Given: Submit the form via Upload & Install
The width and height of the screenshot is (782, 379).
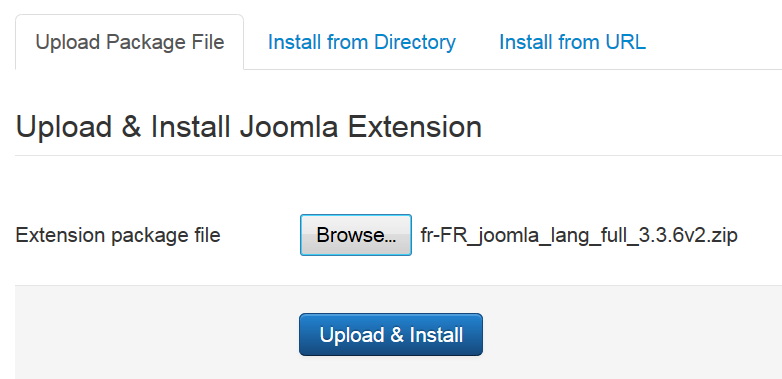Looking at the screenshot, I should click(x=391, y=335).
